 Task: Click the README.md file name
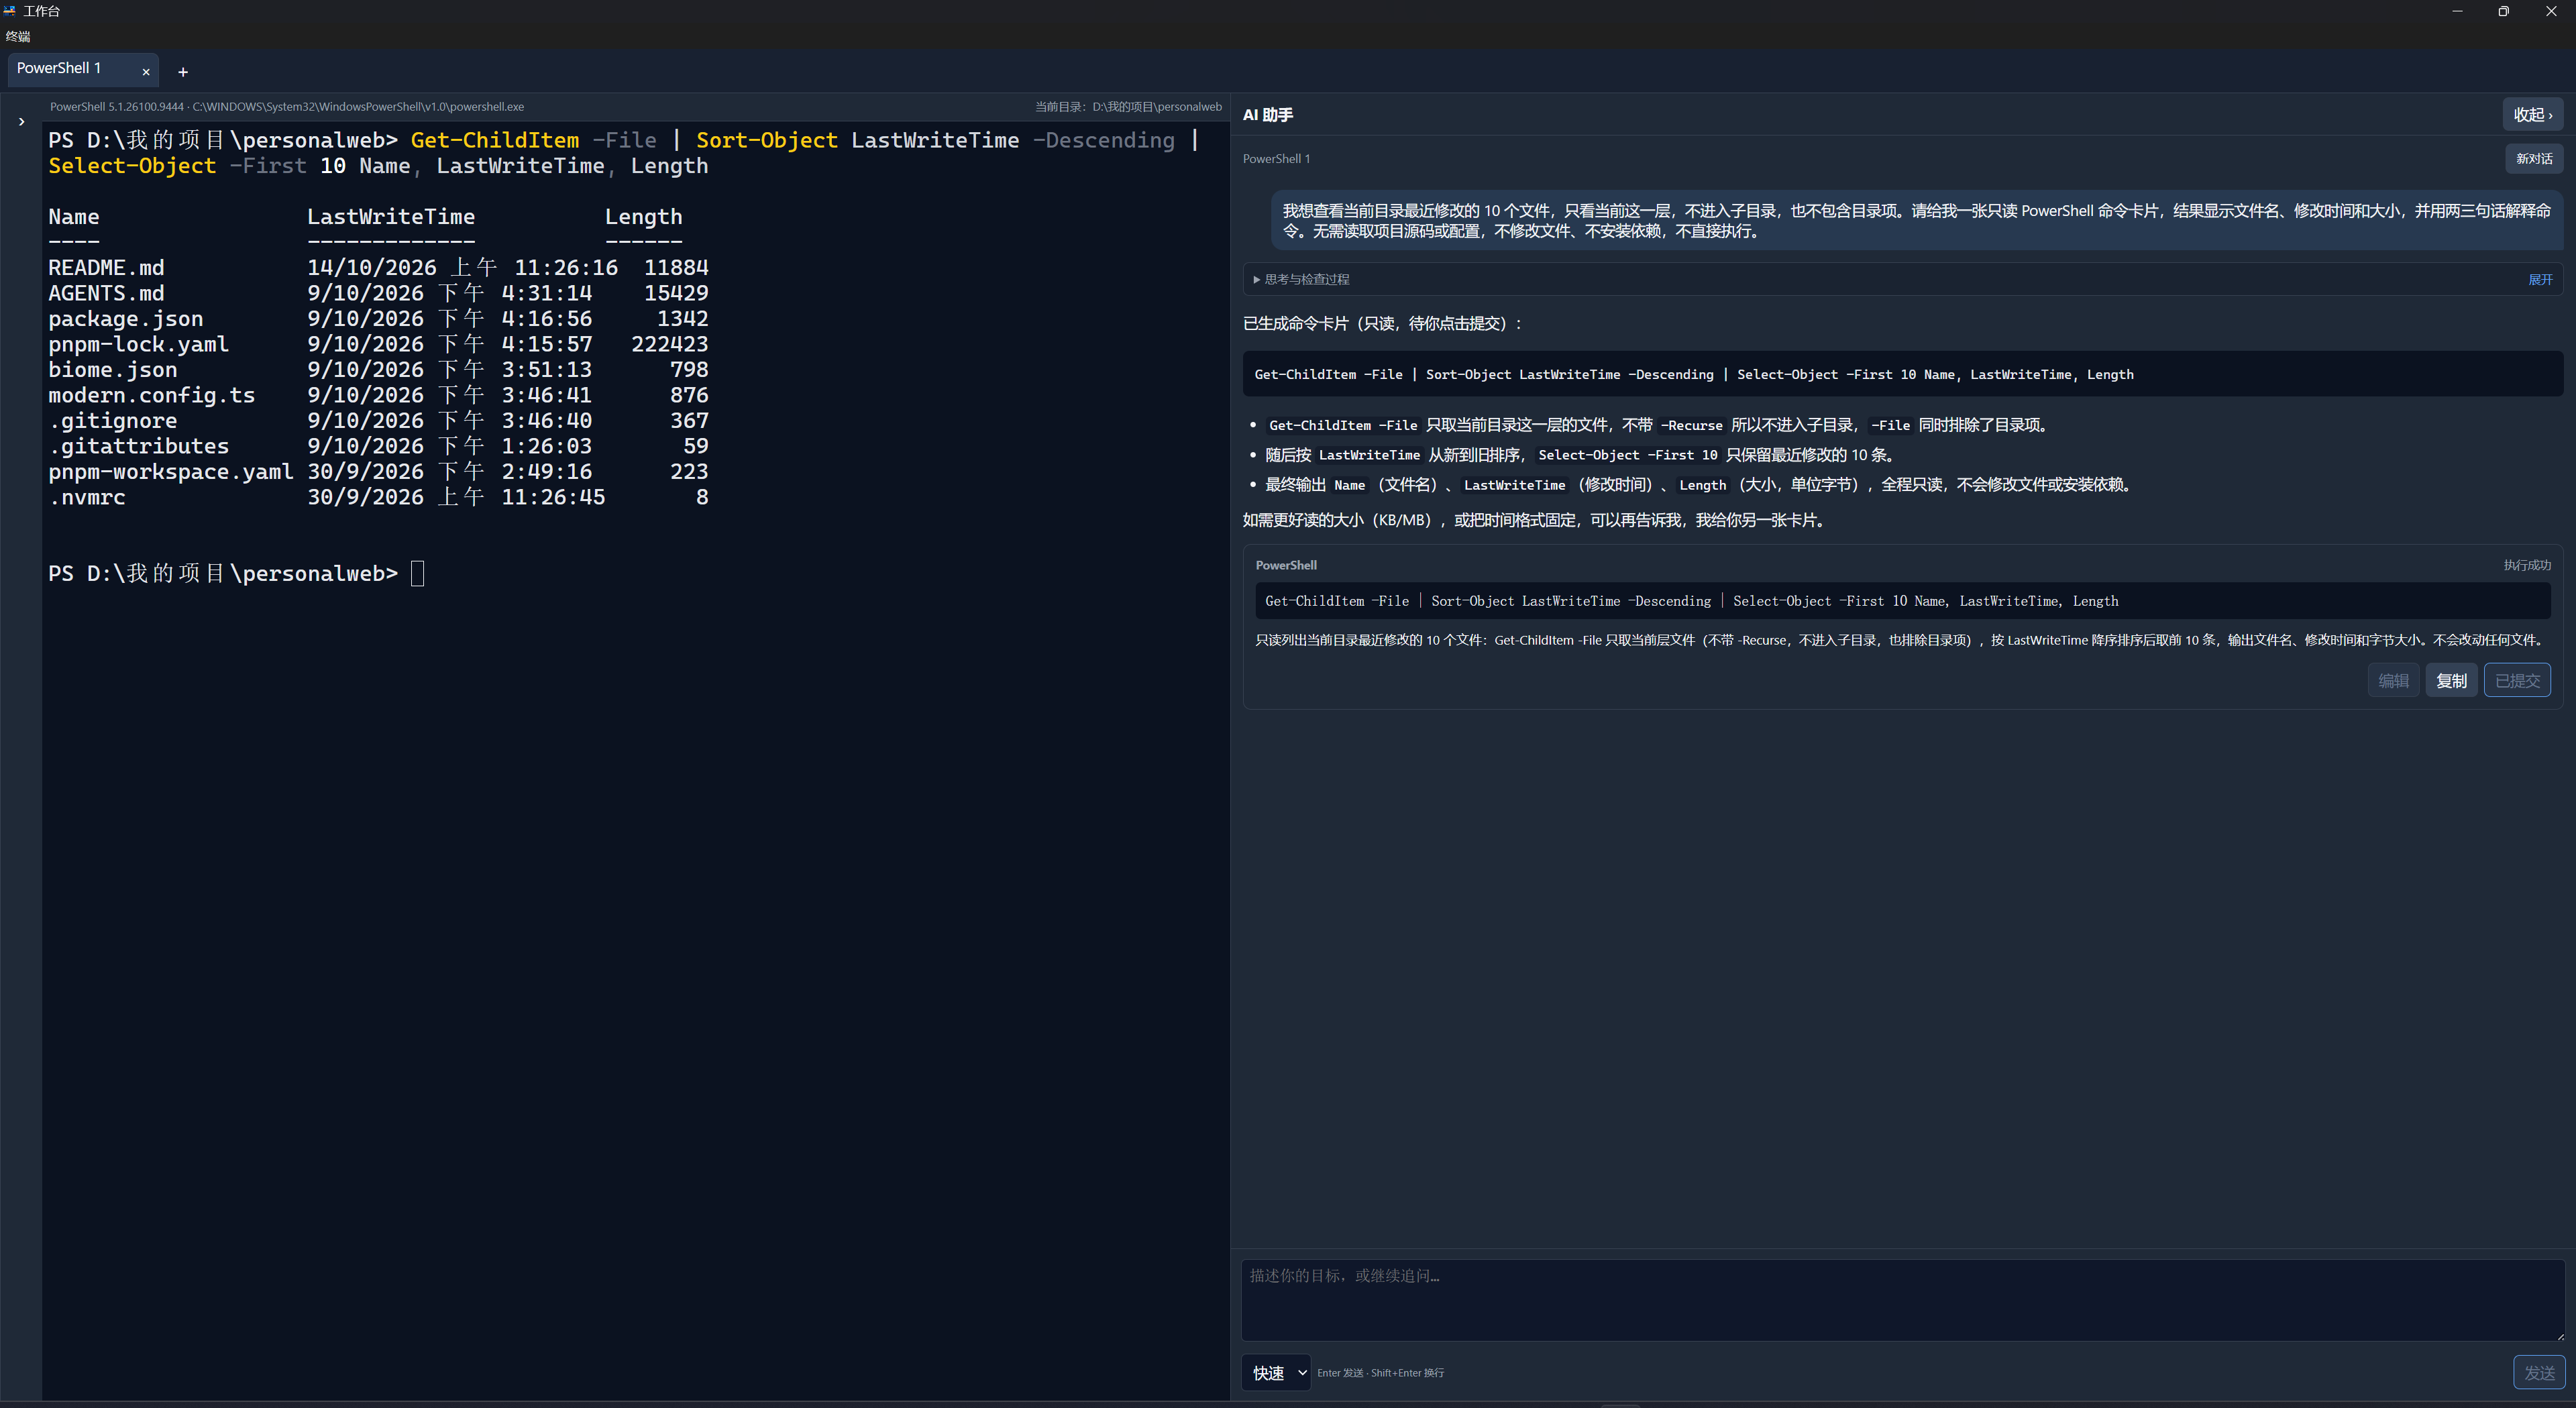(106, 268)
